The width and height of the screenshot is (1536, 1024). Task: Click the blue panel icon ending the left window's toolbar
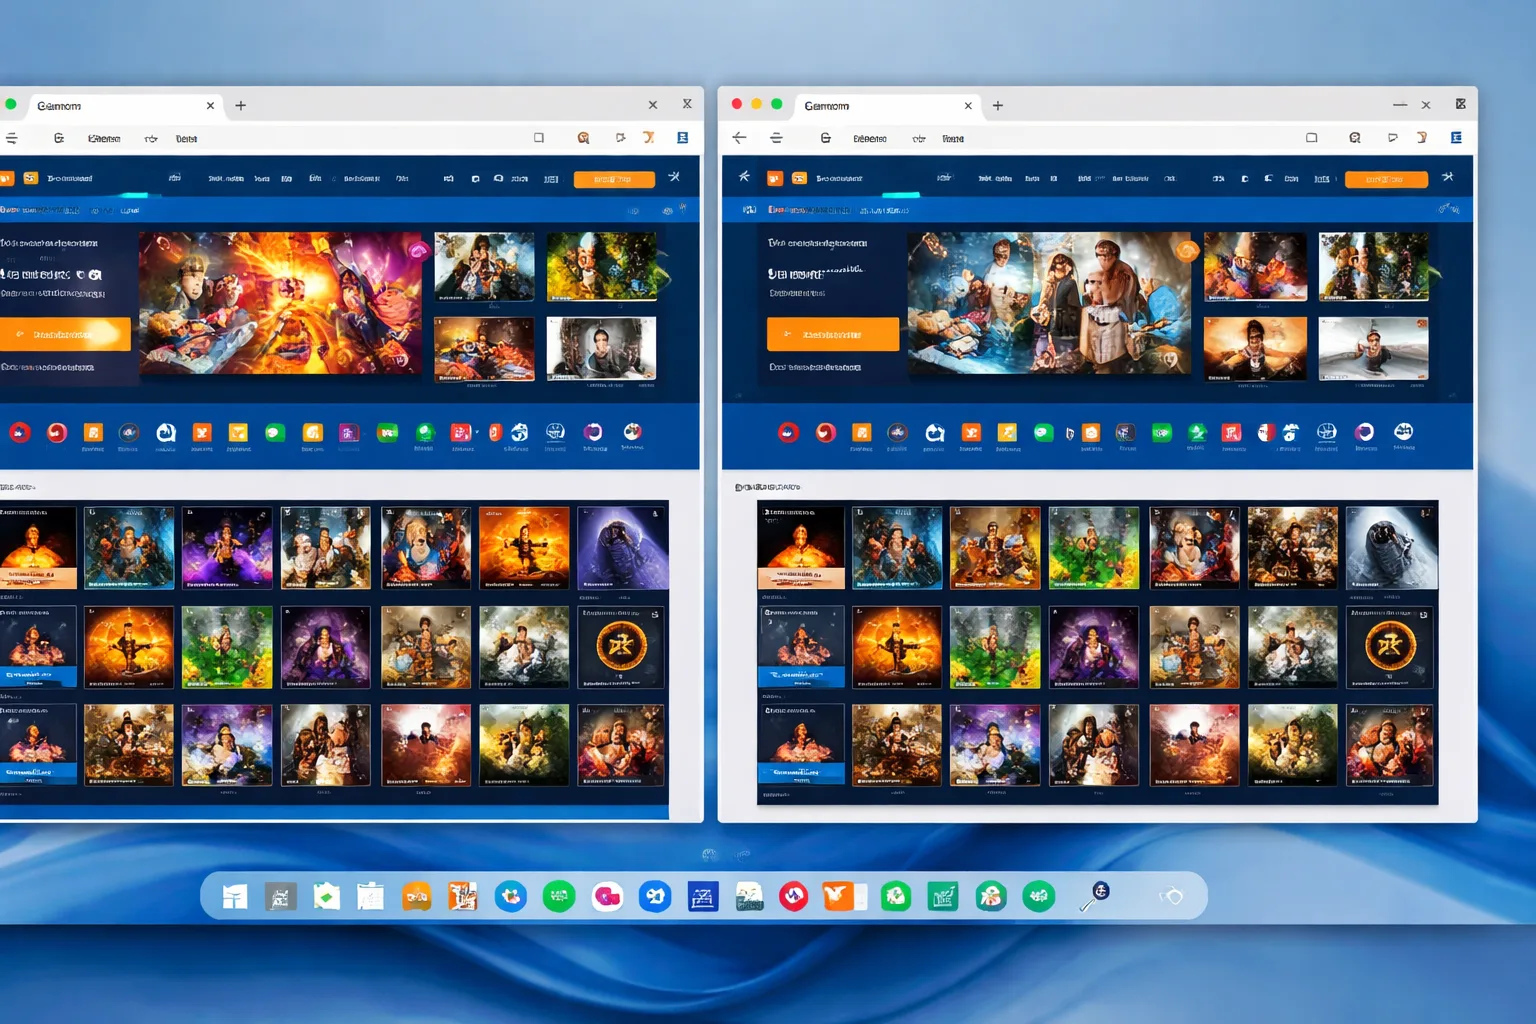(682, 138)
